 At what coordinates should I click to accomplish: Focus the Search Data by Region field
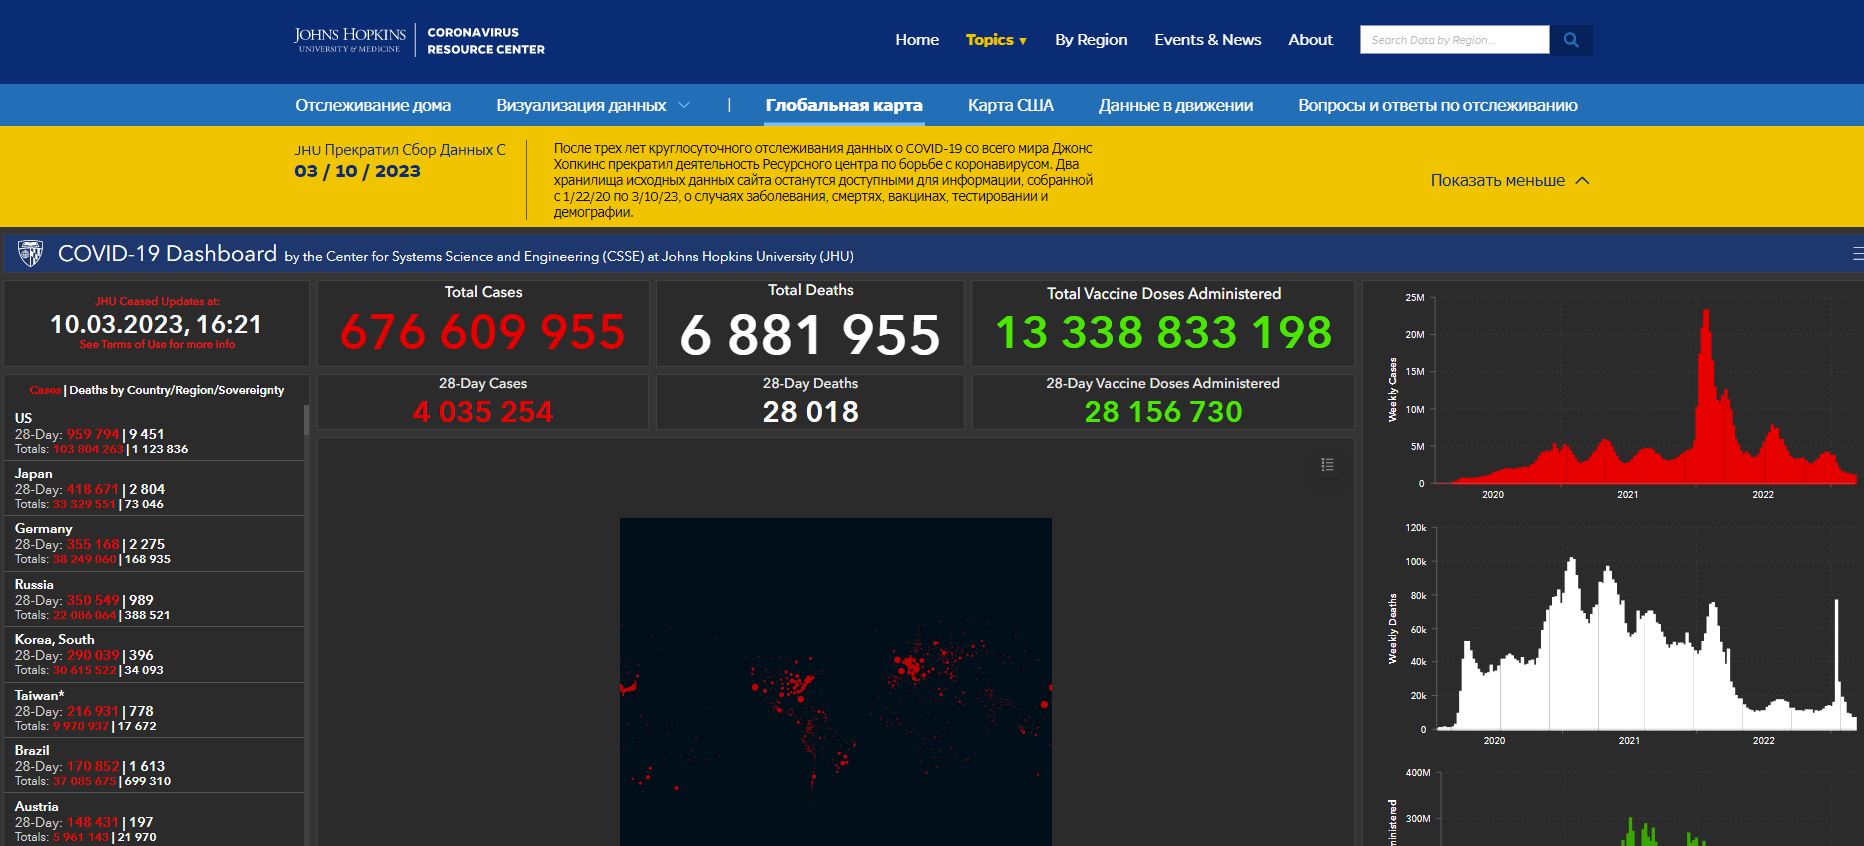coord(1454,40)
